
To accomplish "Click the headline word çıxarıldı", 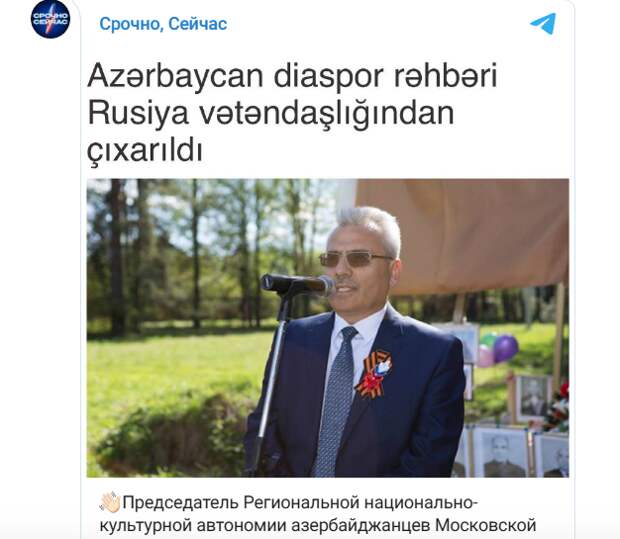I will (145, 151).
